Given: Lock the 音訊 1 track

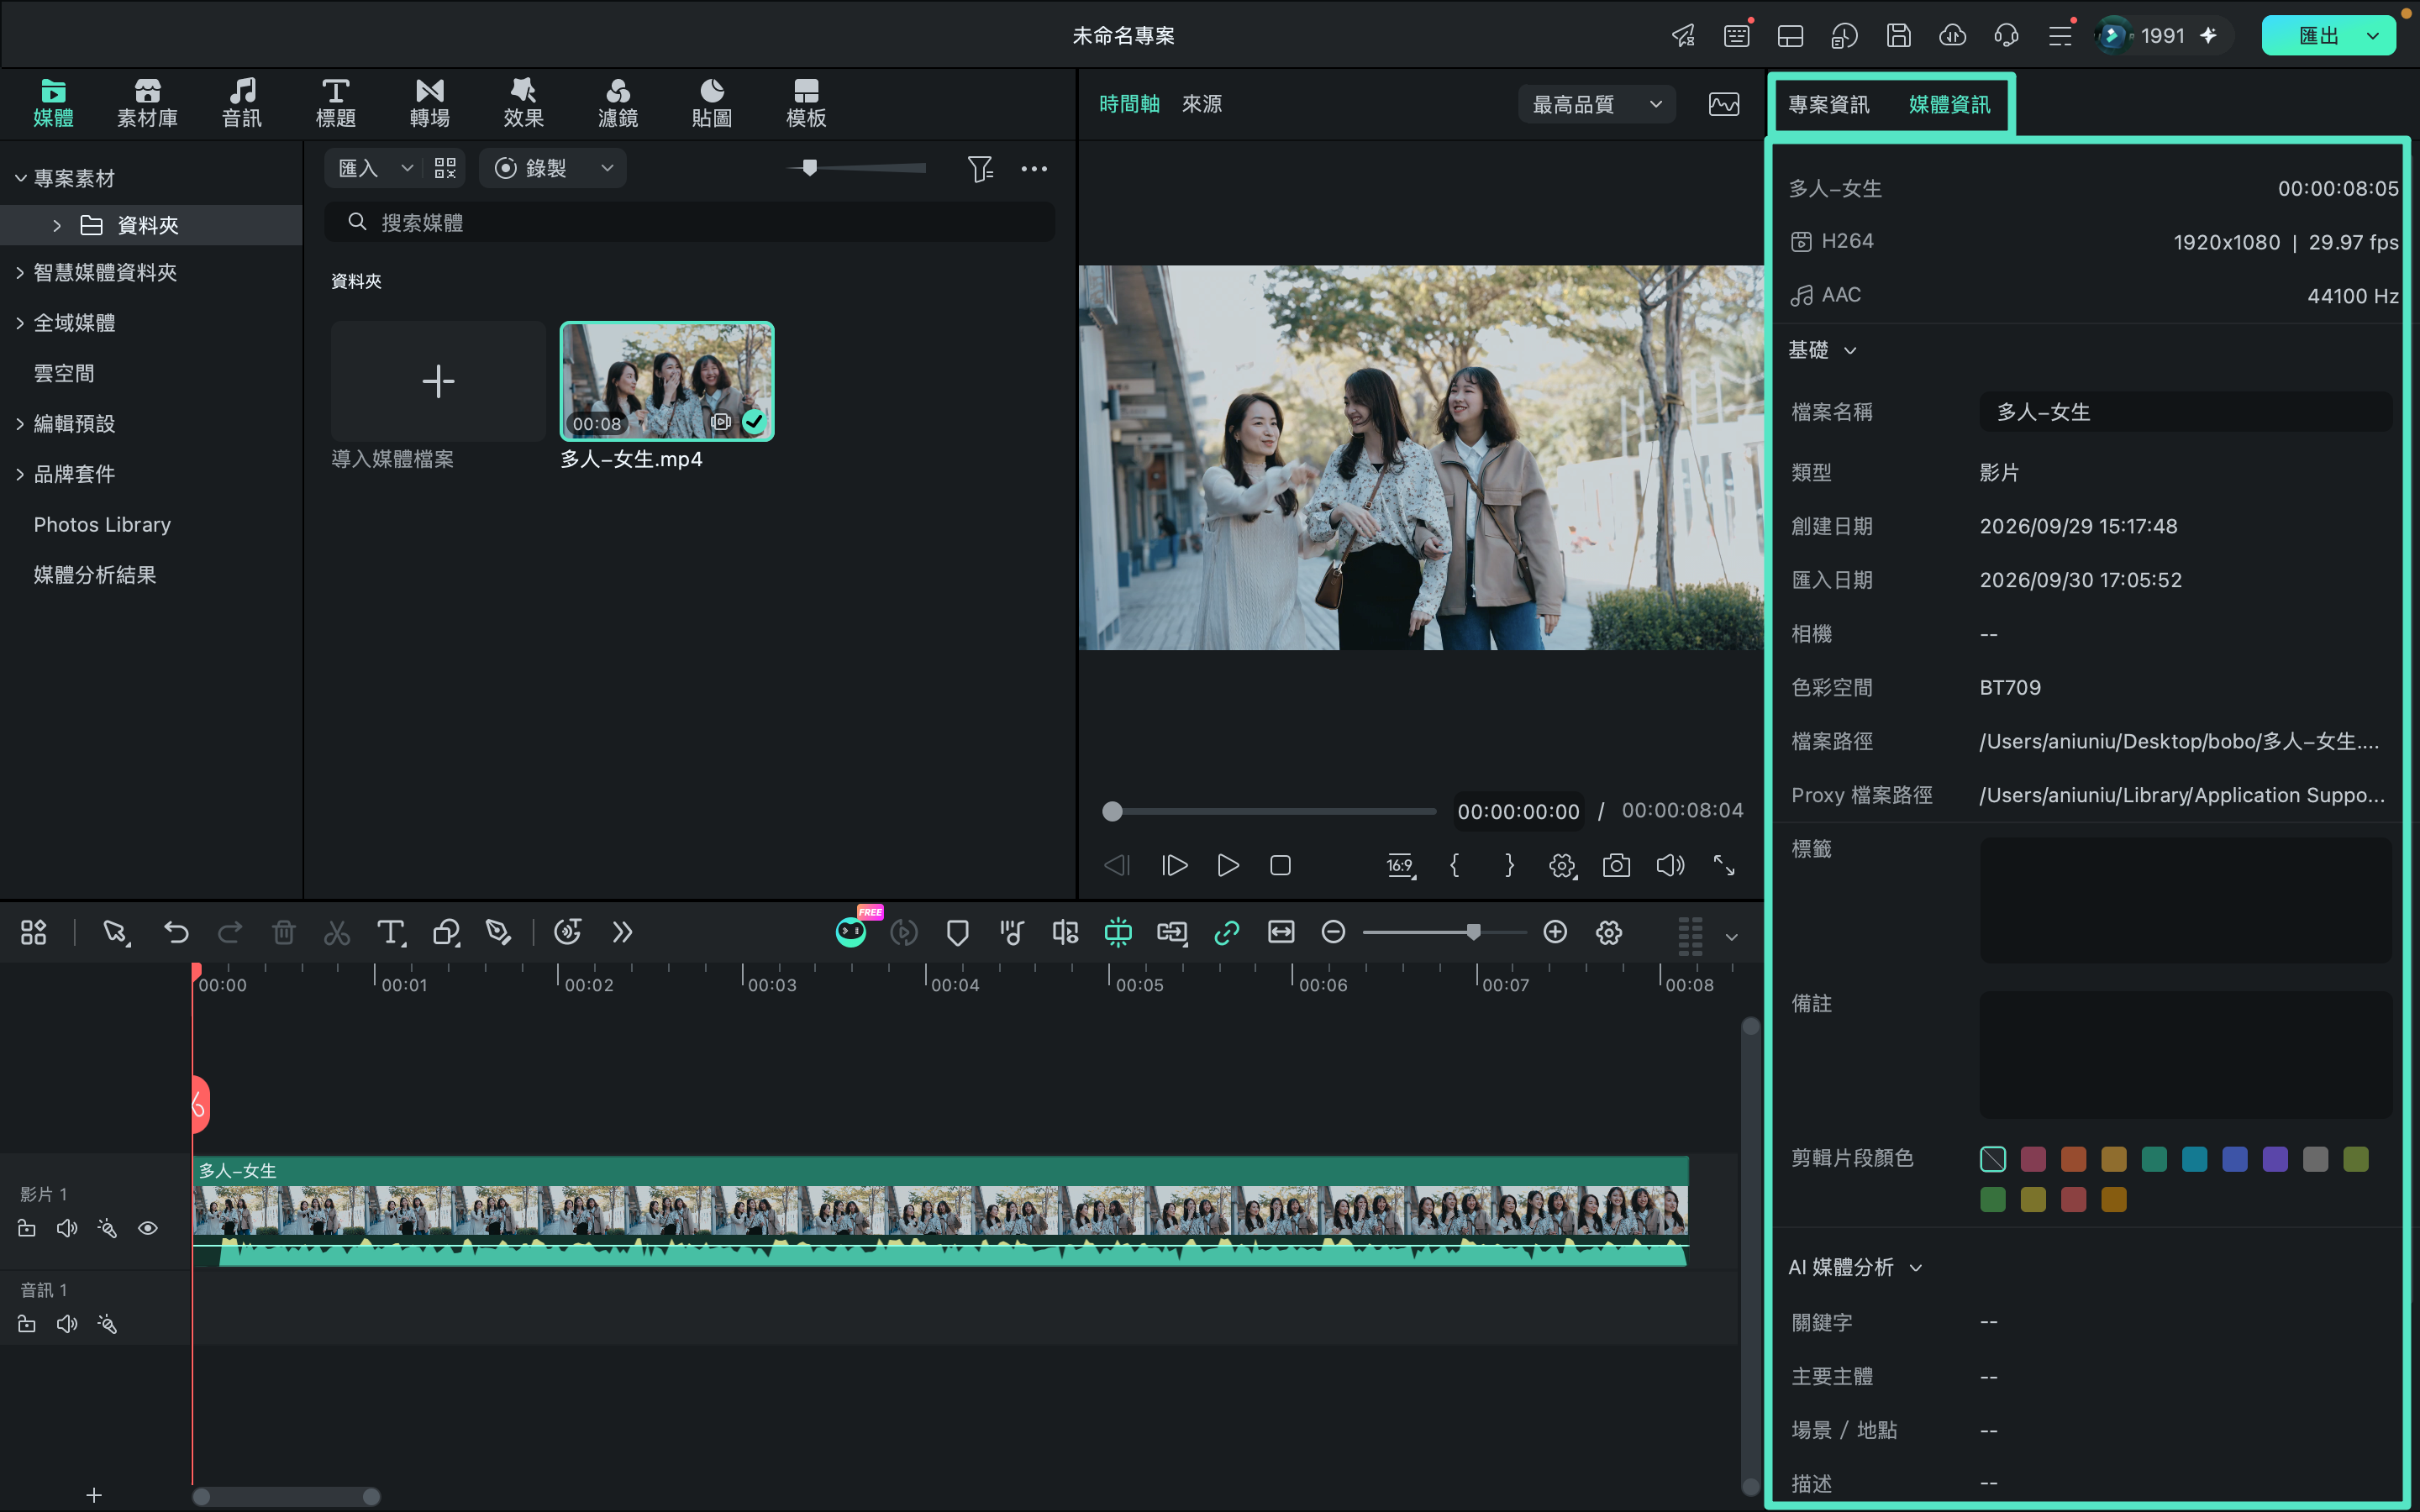Looking at the screenshot, I should (27, 1324).
